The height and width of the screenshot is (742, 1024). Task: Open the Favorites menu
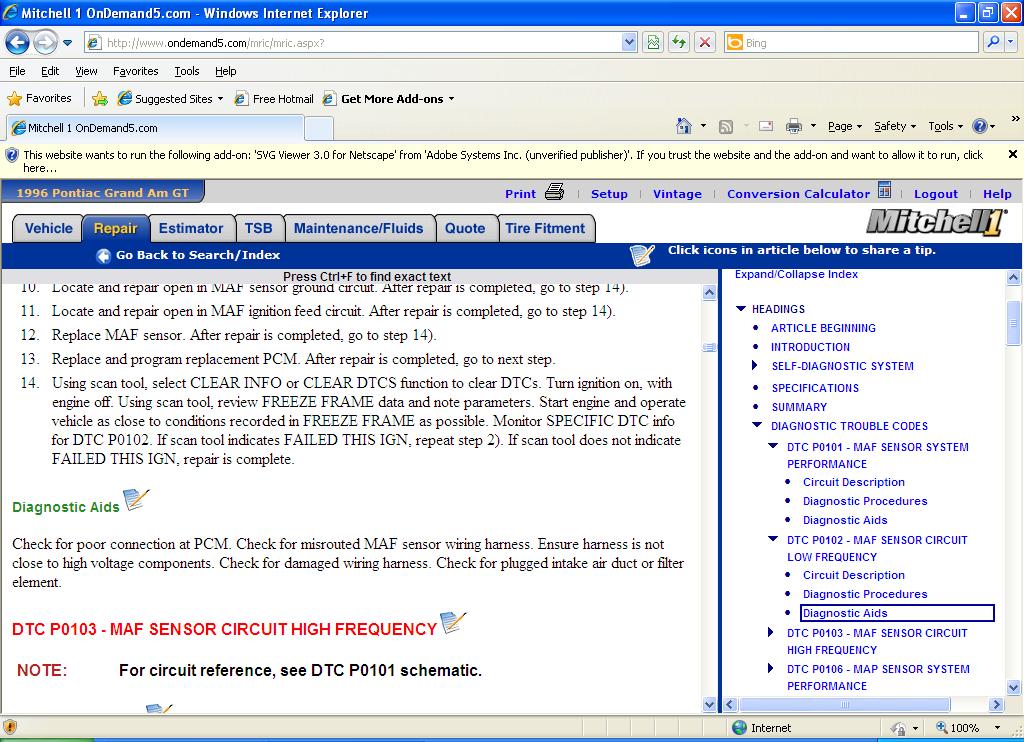[135, 71]
